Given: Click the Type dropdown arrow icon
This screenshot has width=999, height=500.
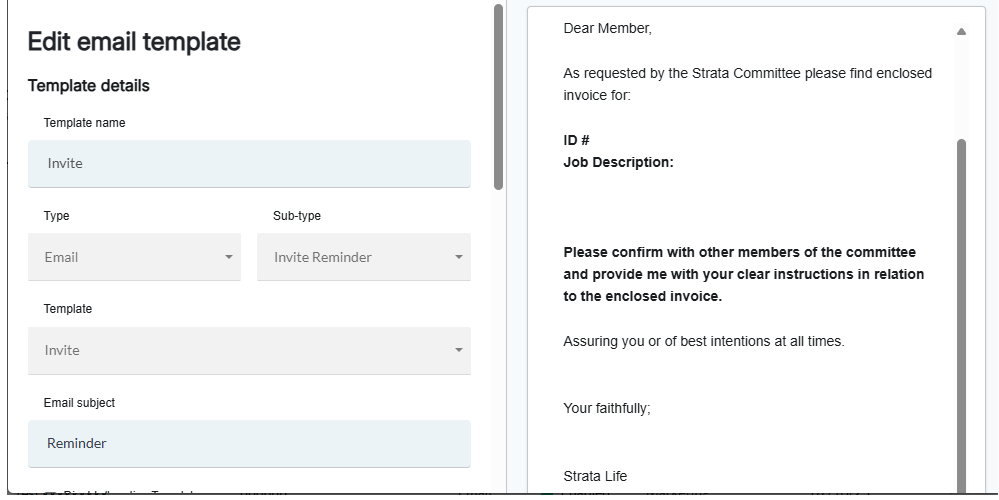Looking at the screenshot, I should click(229, 257).
